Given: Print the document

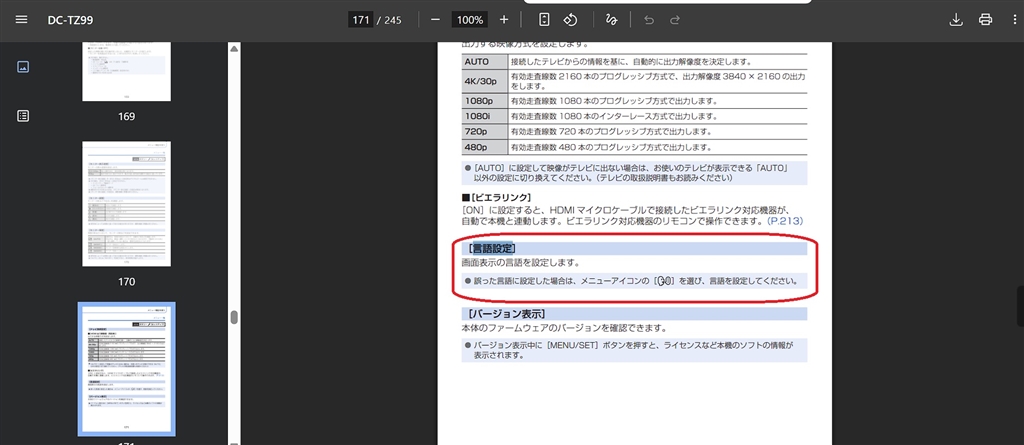Looking at the screenshot, I should [985, 20].
